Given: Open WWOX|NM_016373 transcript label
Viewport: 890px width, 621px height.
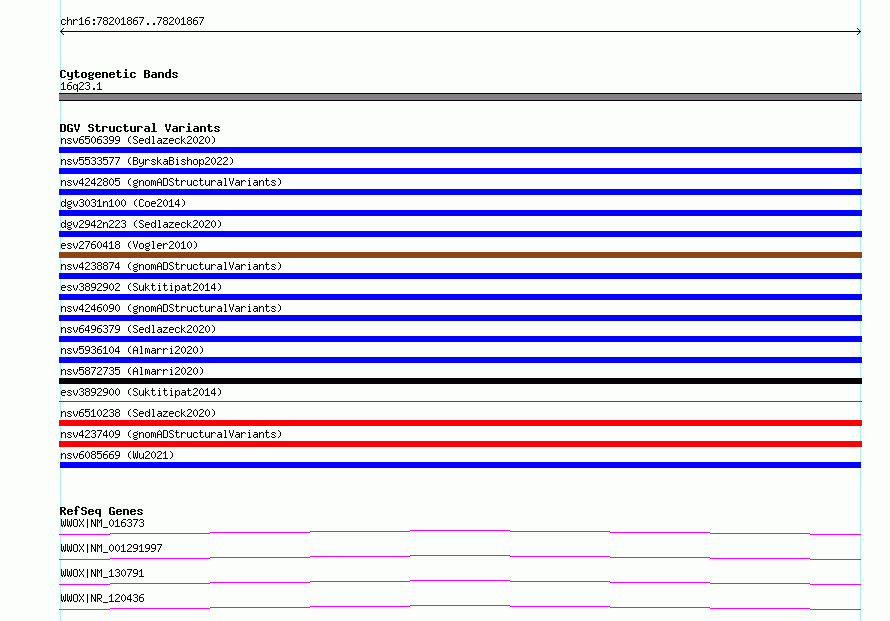Looking at the screenshot, I should coord(102,523).
